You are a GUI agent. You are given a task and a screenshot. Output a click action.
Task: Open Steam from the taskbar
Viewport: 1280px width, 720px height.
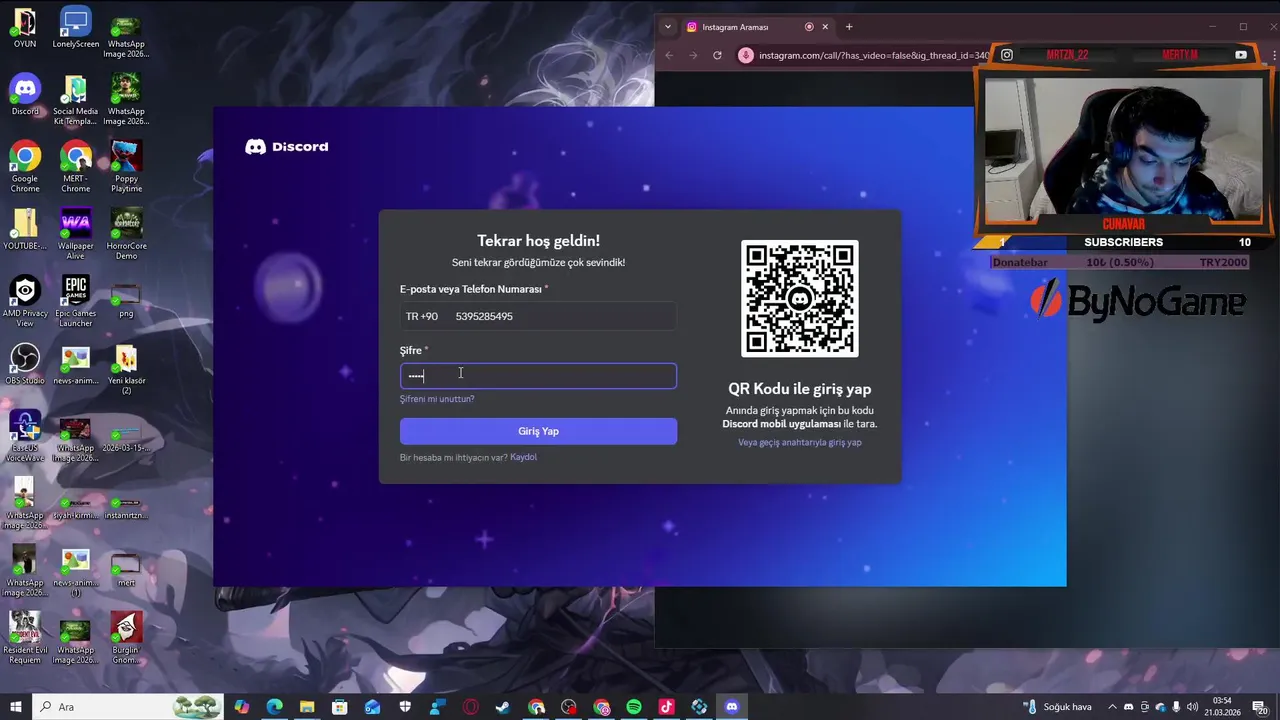503,707
